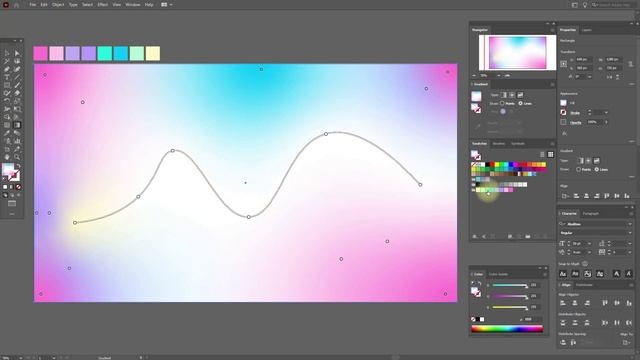This screenshot has width=640, height=360.
Task: Open the leading dropdown in Character panel
Action: point(629,243)
